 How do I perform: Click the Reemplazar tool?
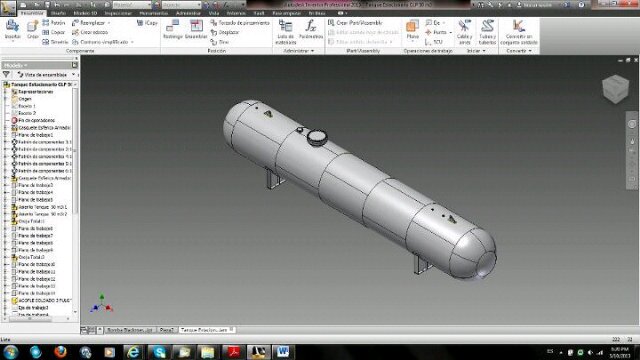point(91,23)
